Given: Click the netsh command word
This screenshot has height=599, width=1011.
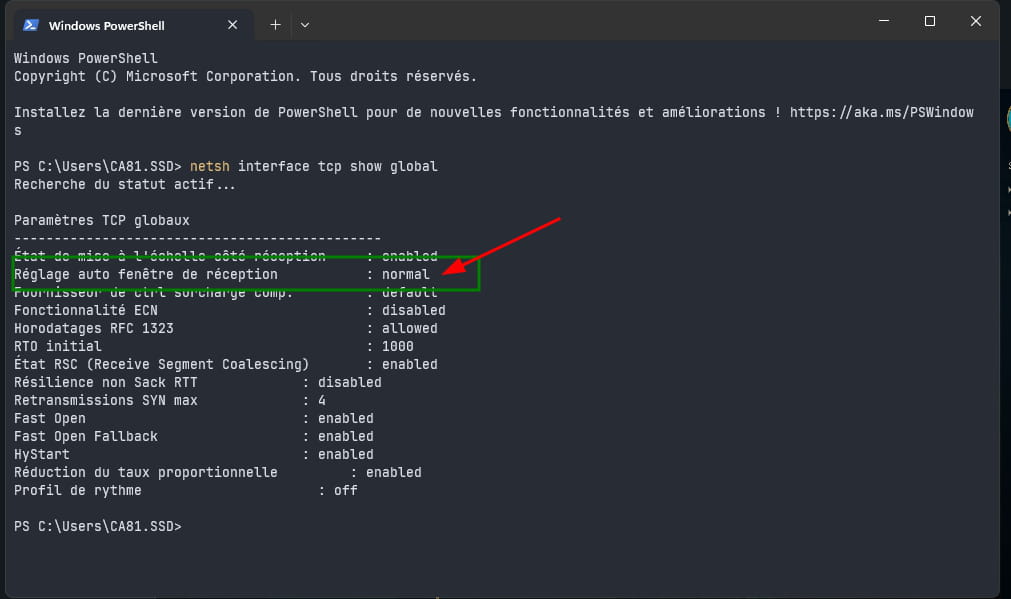Looking at the screenshot, I should click(210, 166).
